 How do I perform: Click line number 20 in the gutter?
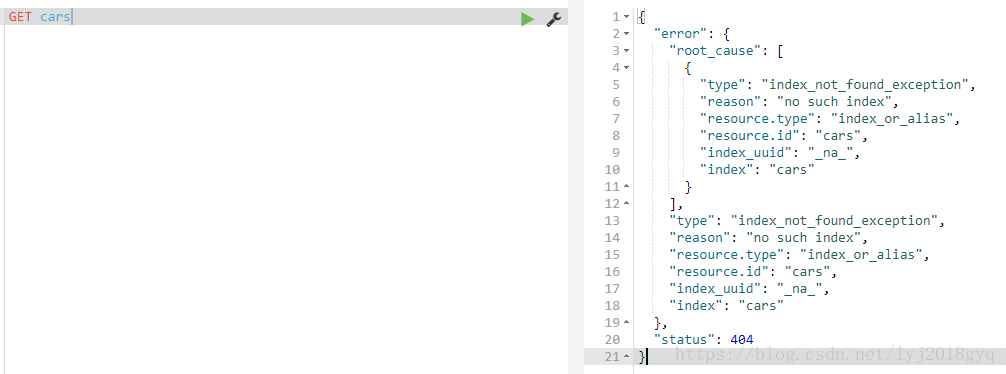click(612, 339)
